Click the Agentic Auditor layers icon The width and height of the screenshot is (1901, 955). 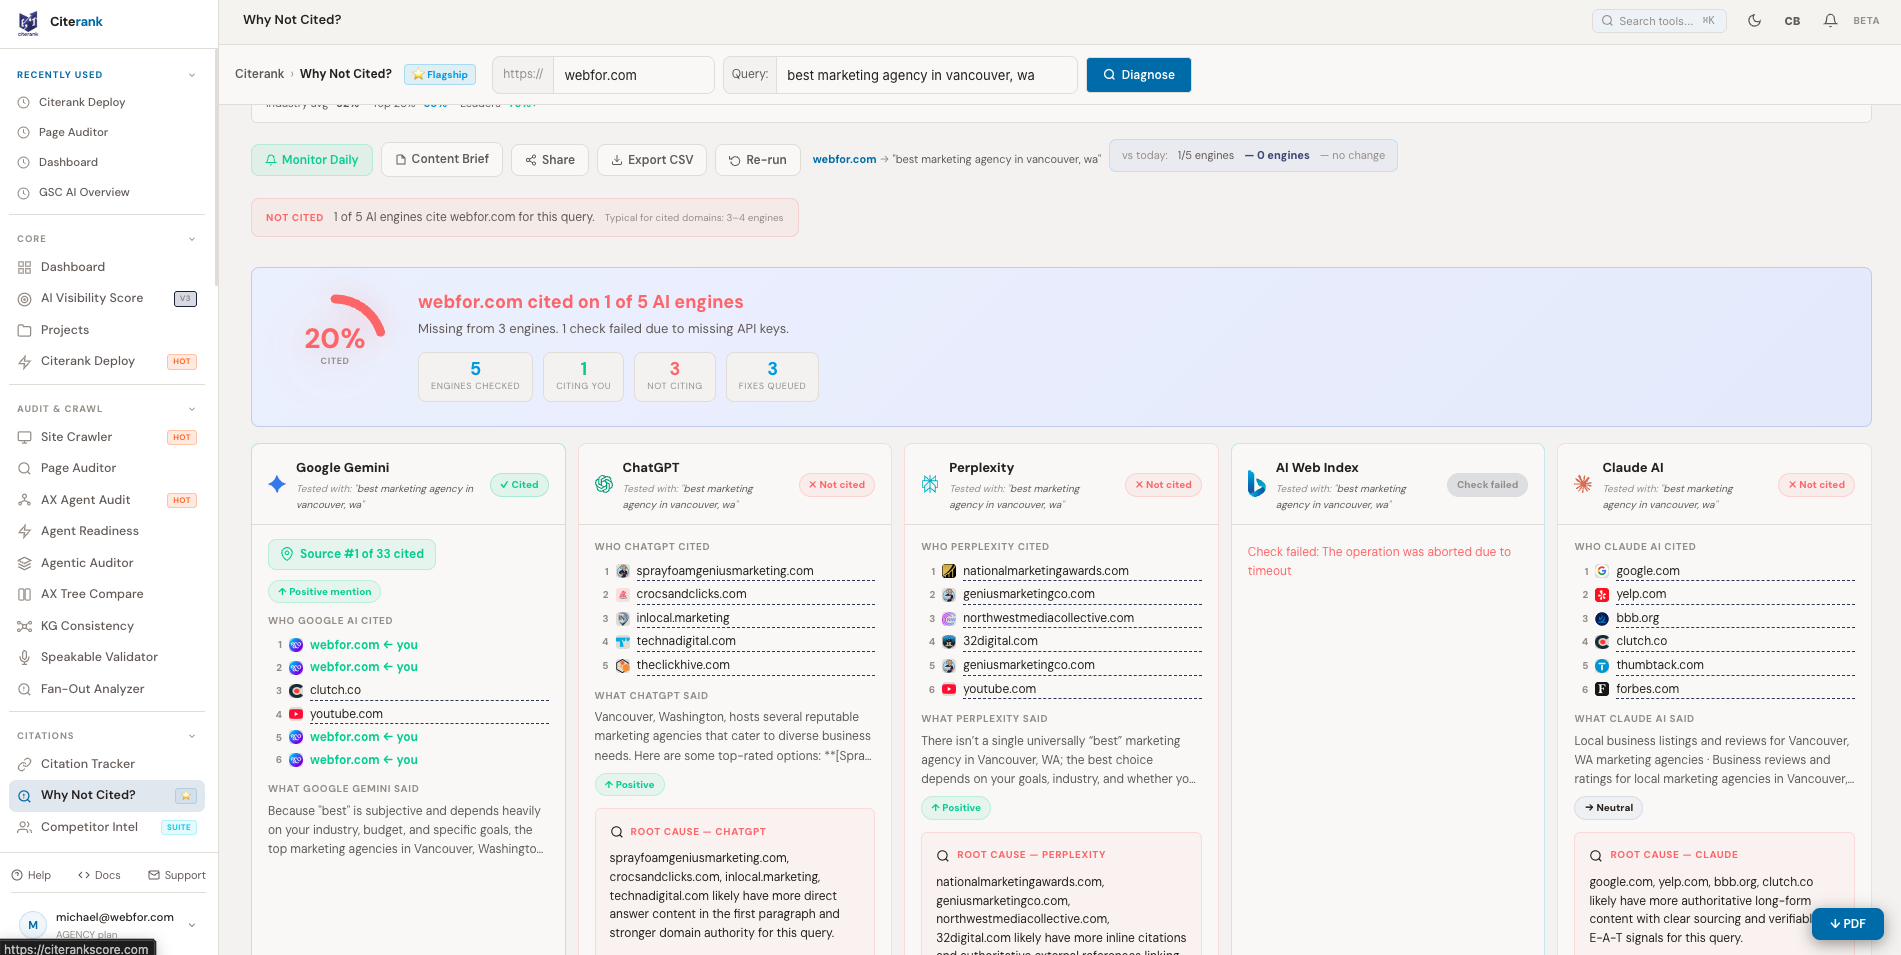coord(25,563)
